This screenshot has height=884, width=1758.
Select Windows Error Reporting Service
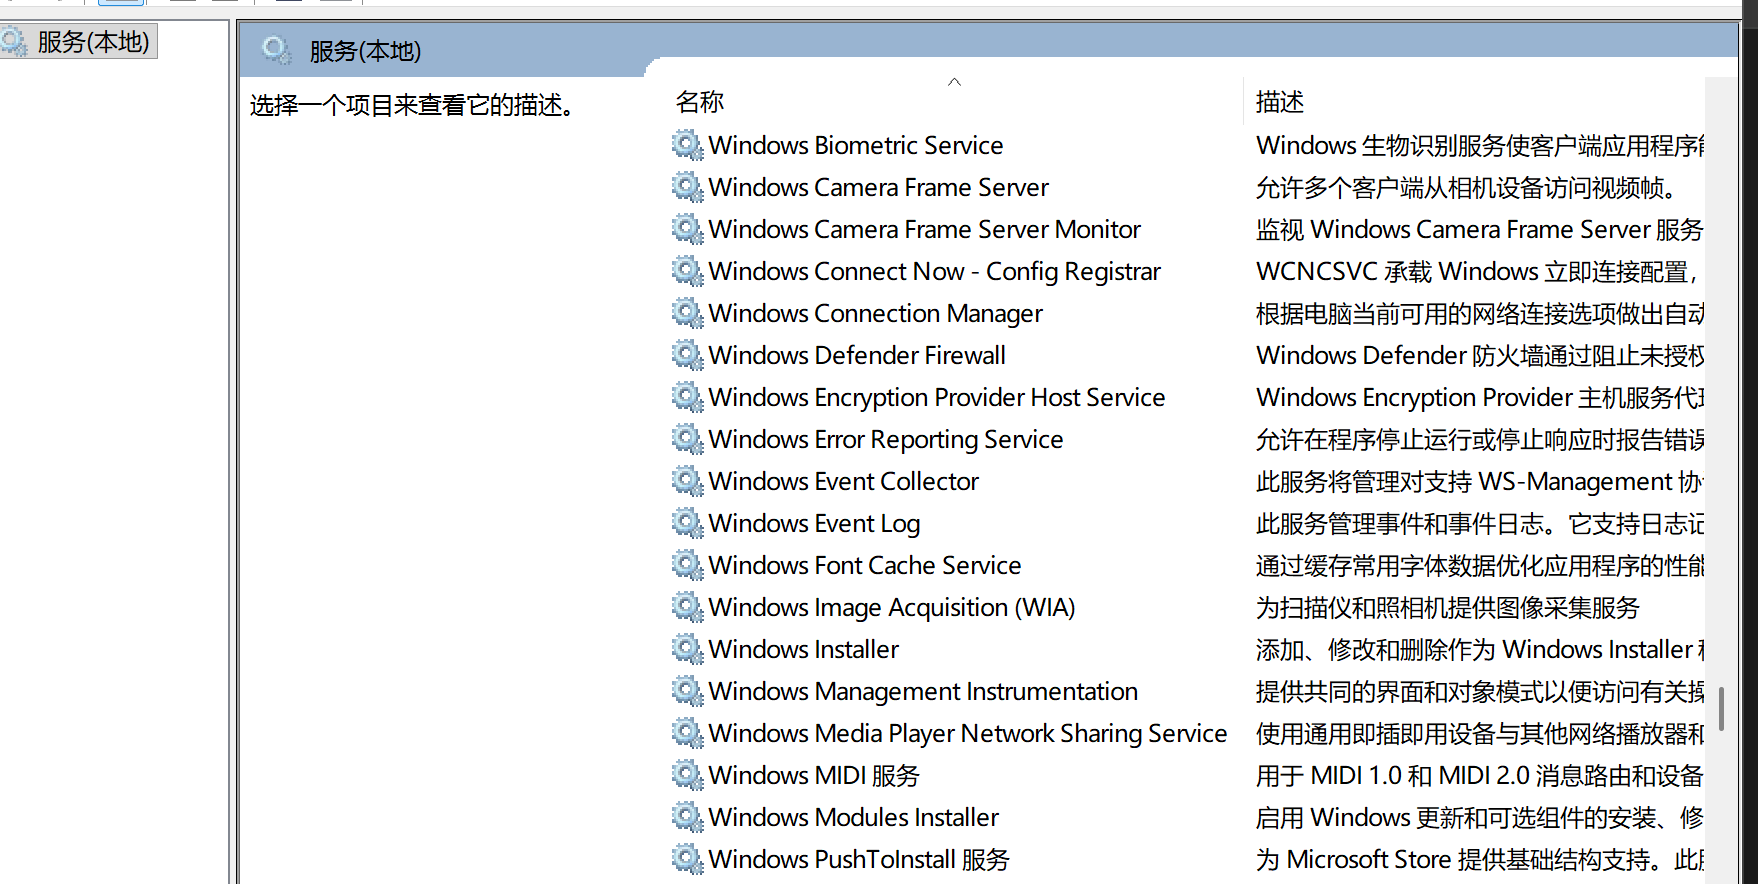886,439
